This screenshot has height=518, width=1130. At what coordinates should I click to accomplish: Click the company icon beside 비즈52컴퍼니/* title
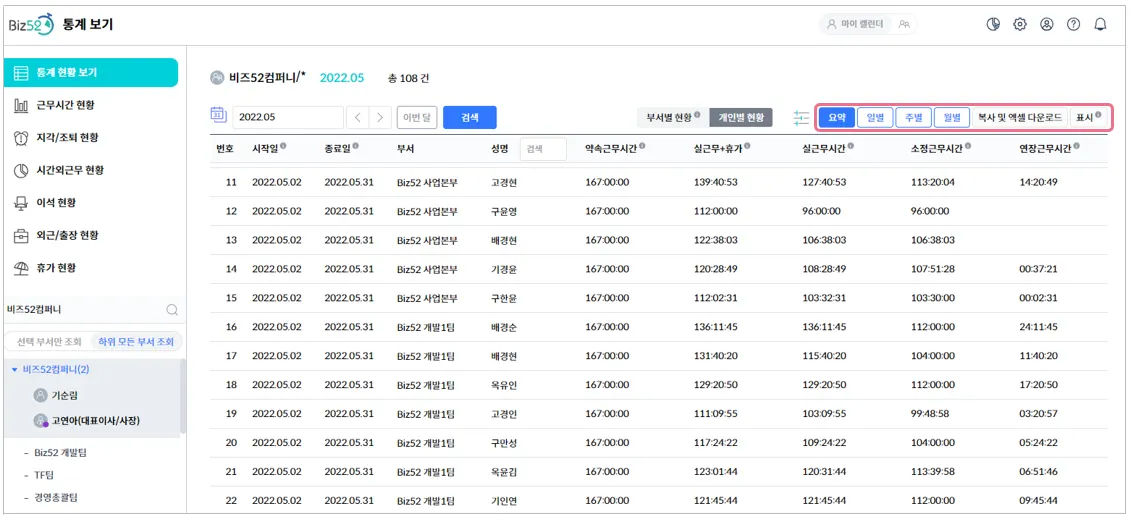pyautogui.click(x=217, y=78)
